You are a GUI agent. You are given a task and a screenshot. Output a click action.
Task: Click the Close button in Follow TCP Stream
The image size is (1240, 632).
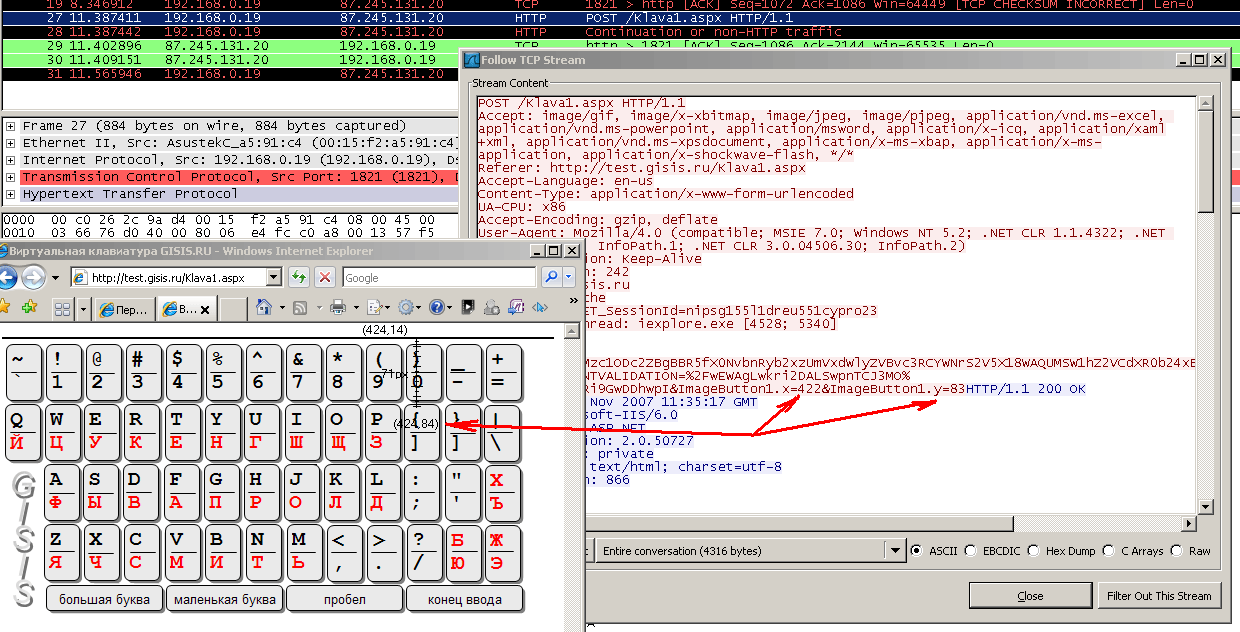[1030, 595]
